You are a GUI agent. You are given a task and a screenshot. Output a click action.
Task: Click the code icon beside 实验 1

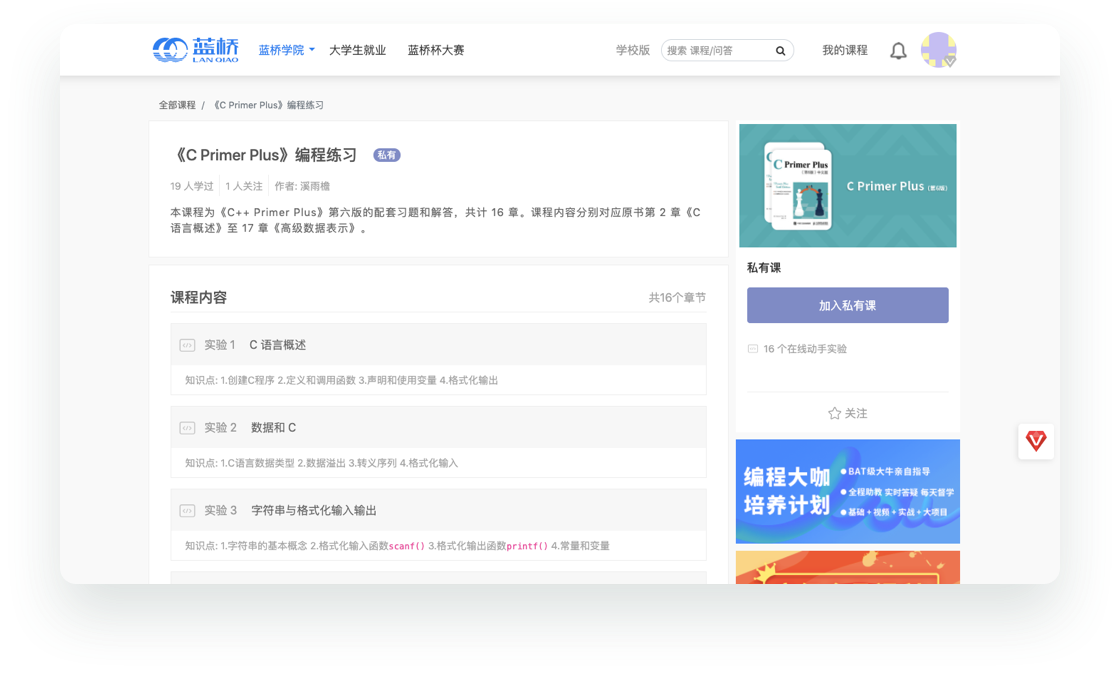pos(187,345)
